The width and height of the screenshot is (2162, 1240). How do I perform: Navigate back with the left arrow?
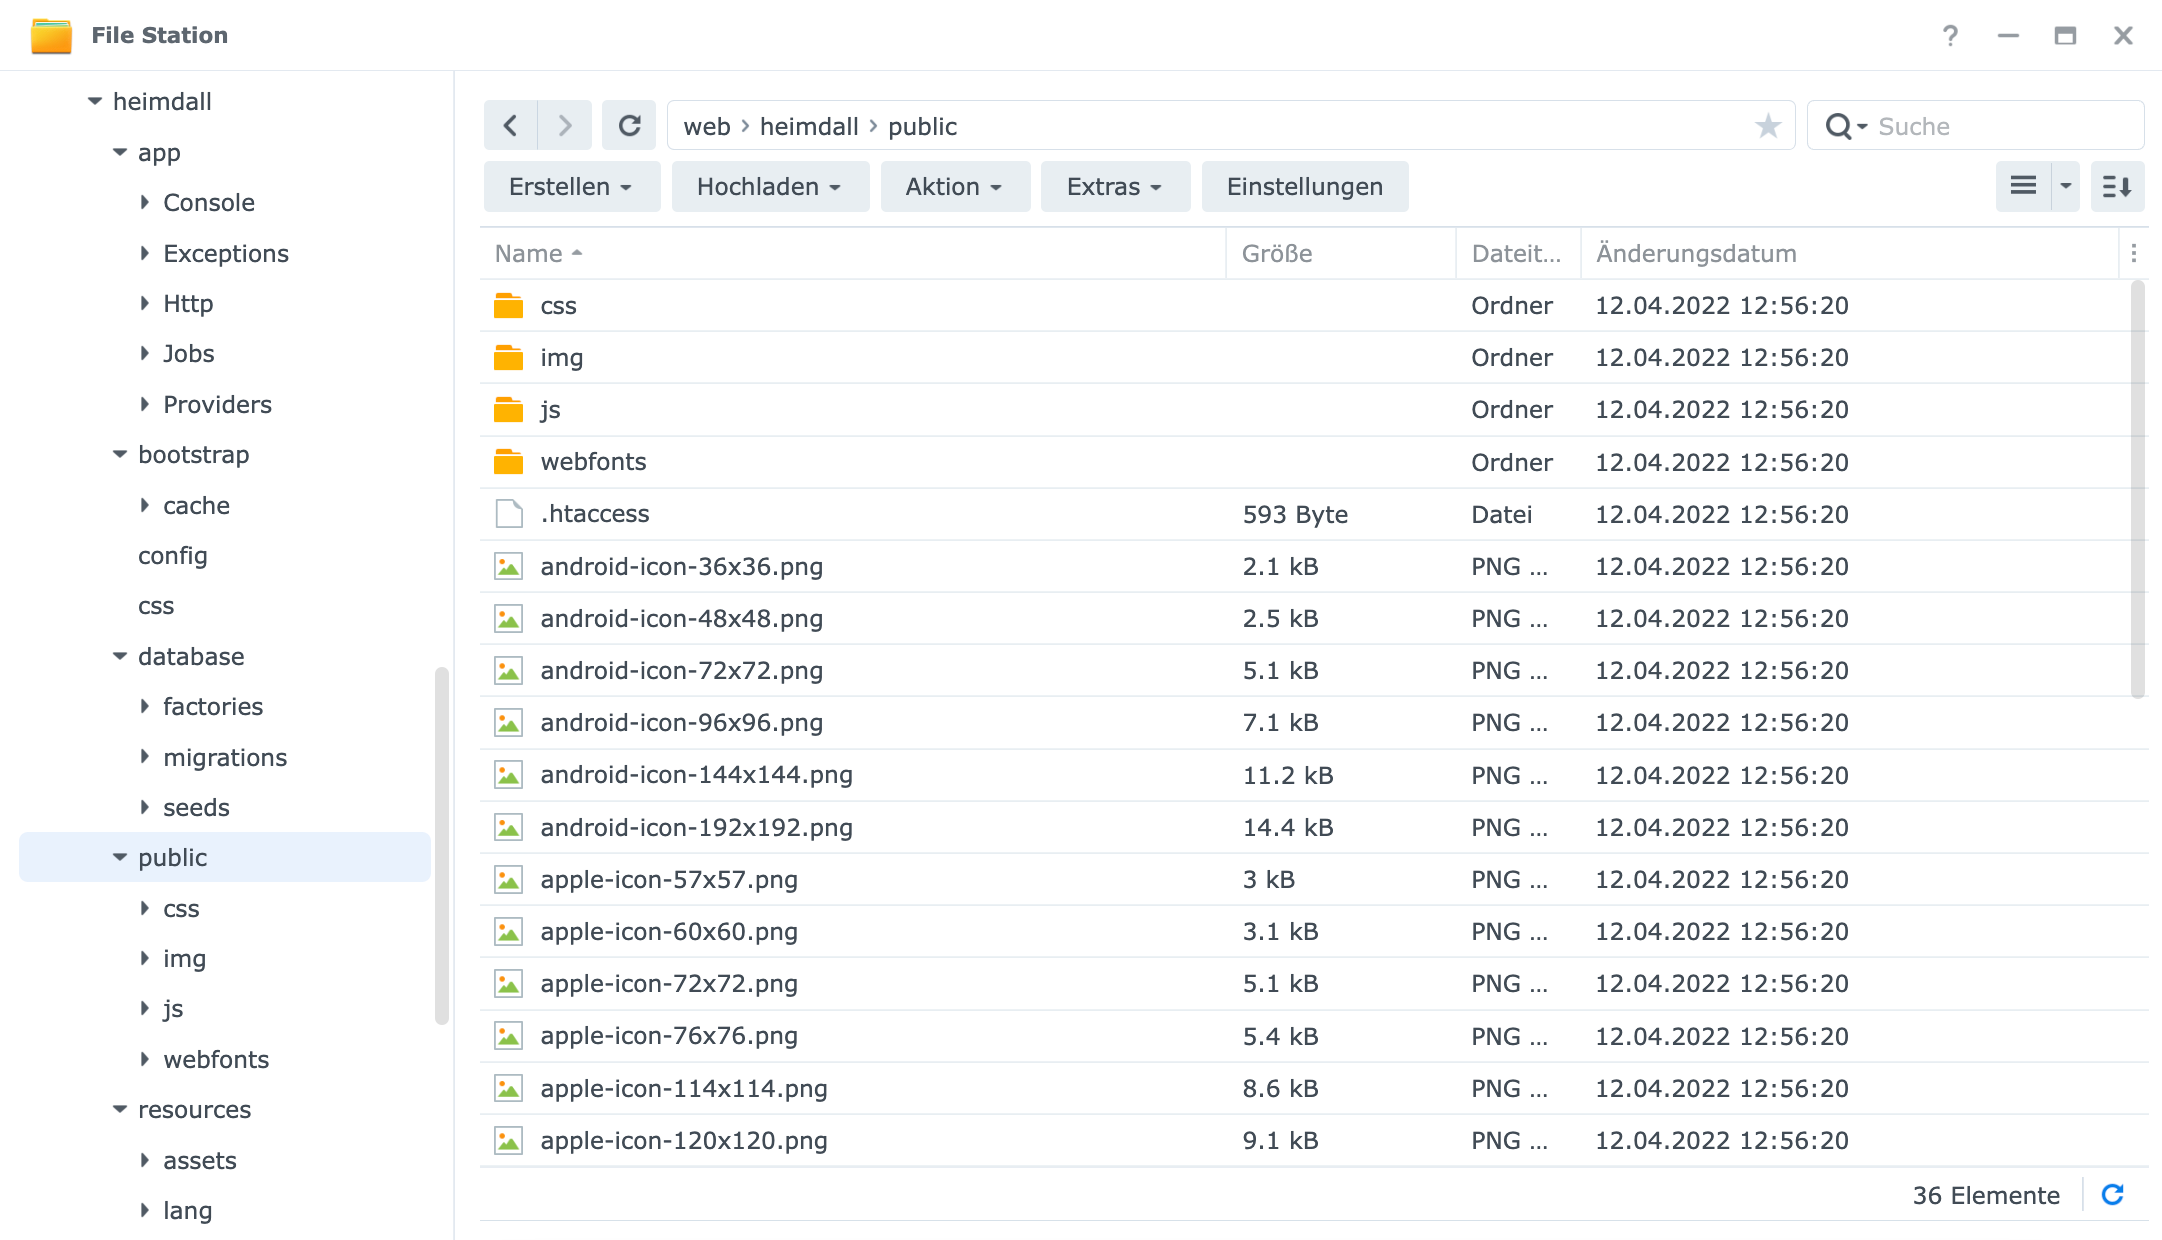click(510, 125)
